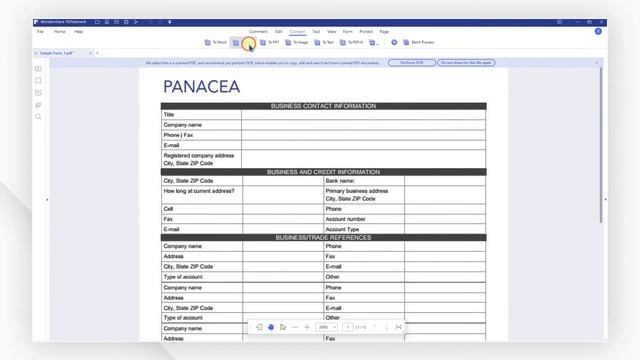Open the Home menu
Screen dimensions: 640x360
point(60,31)
